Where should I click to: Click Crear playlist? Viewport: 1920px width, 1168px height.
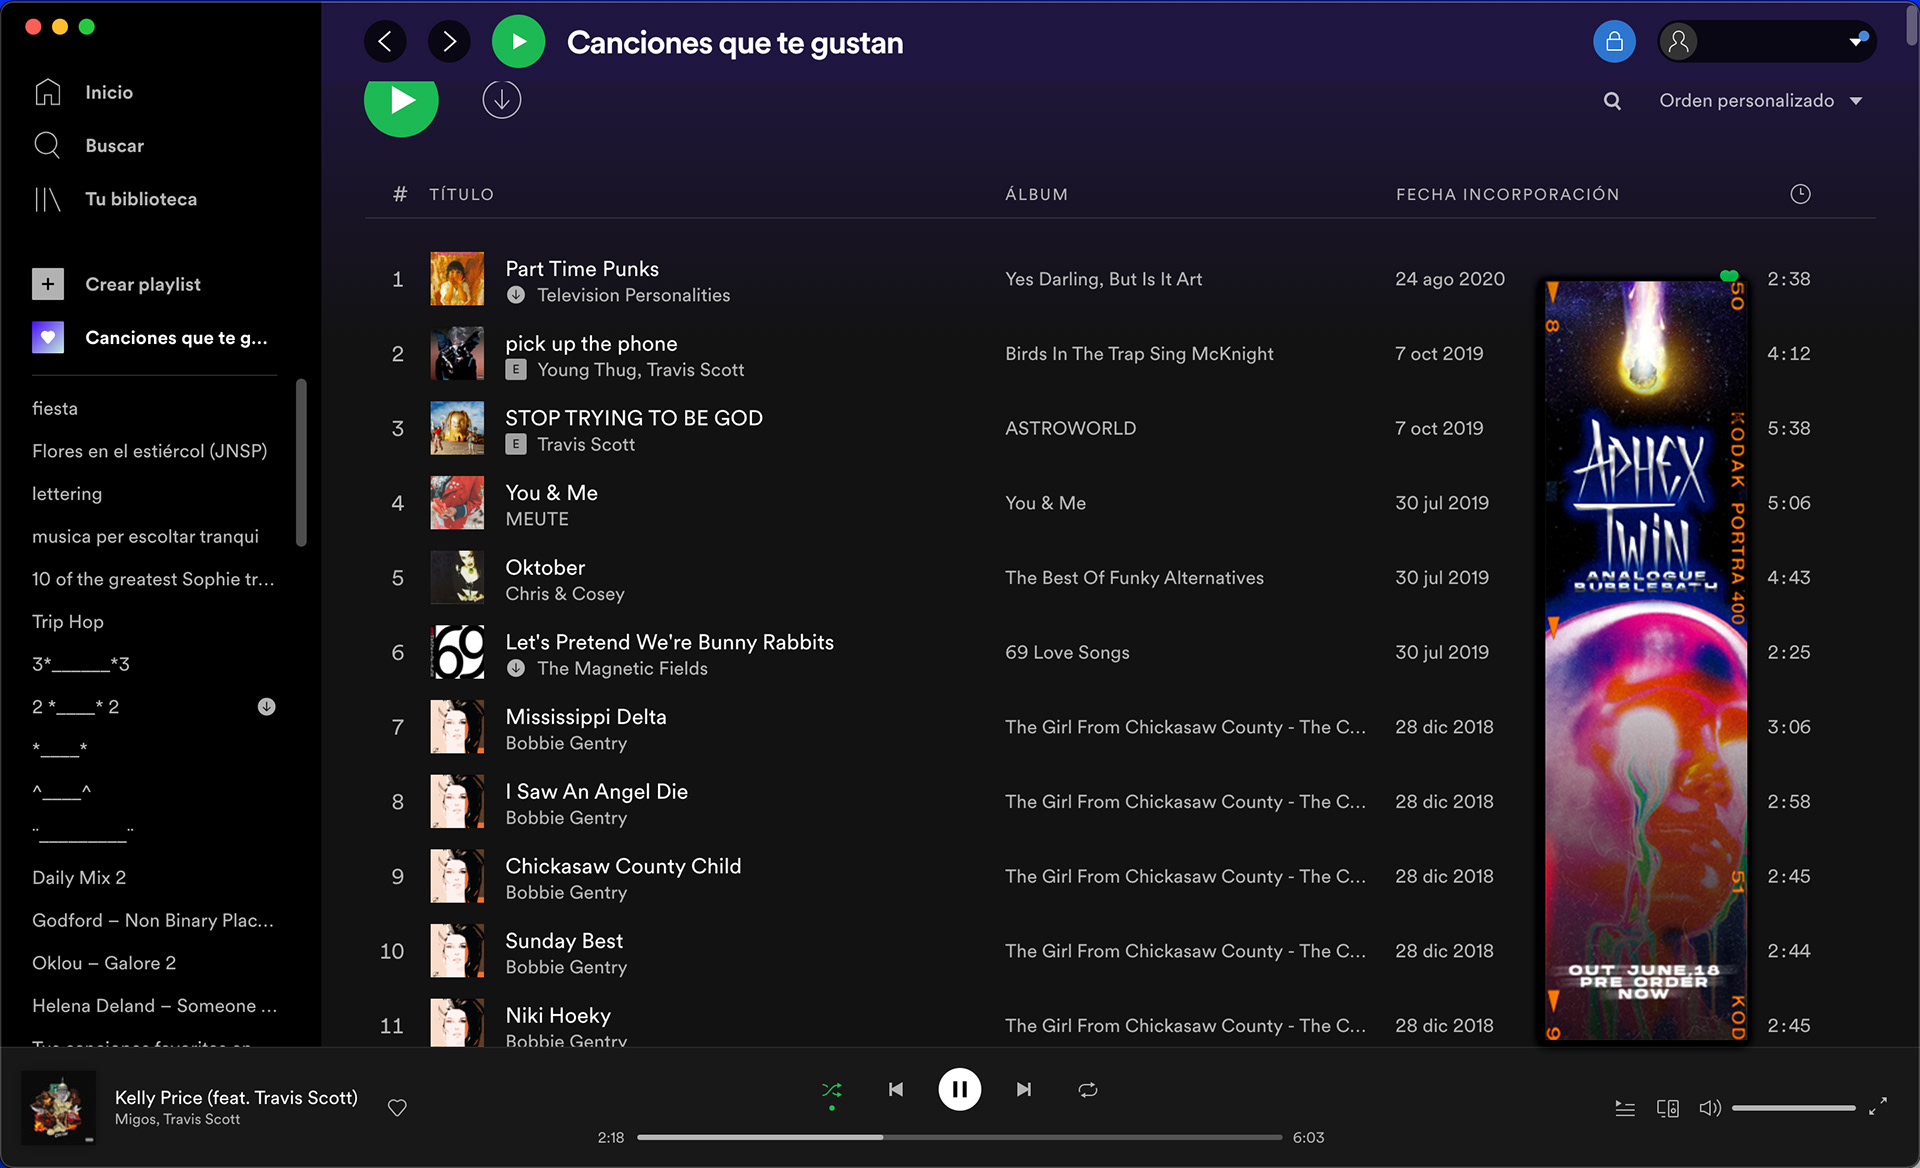[x=117, y=284]
